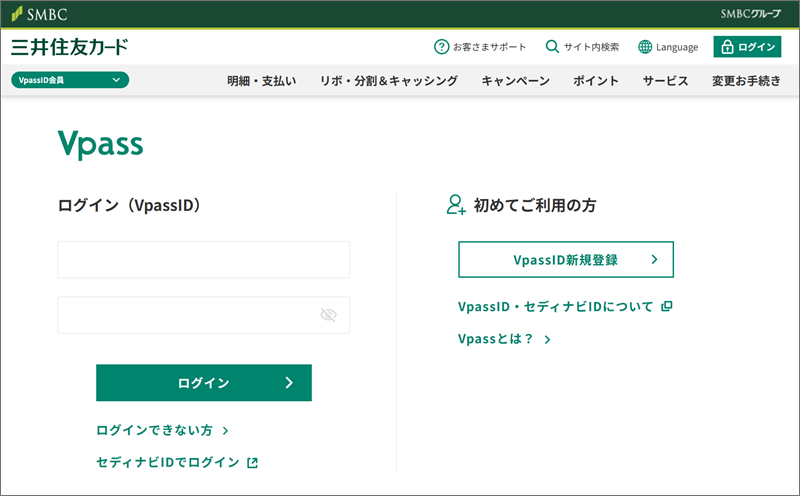
Task: Click the new user person-plus icon
Action: (x=456, y=205)
